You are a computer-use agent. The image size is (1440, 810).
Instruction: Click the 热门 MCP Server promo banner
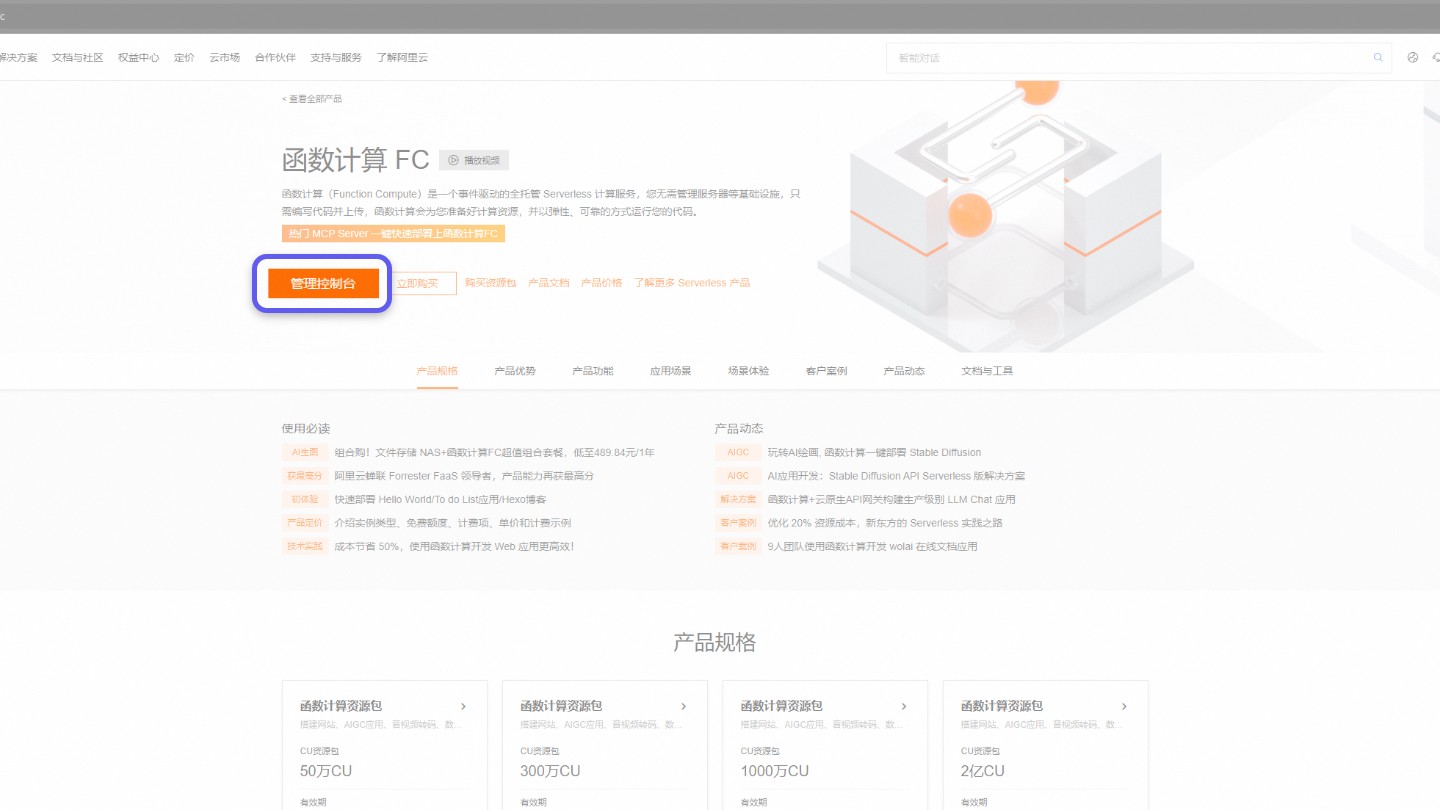[x=393, y=234]
